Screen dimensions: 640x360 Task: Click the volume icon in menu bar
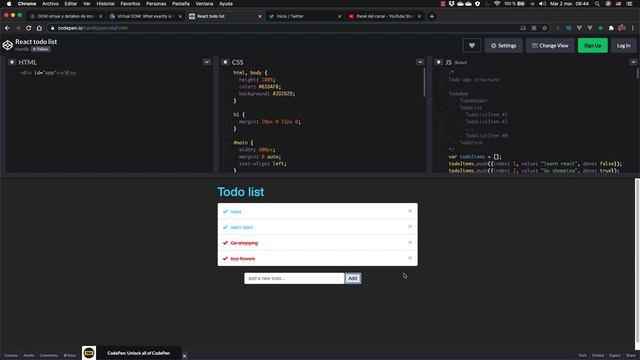point(542,4)
